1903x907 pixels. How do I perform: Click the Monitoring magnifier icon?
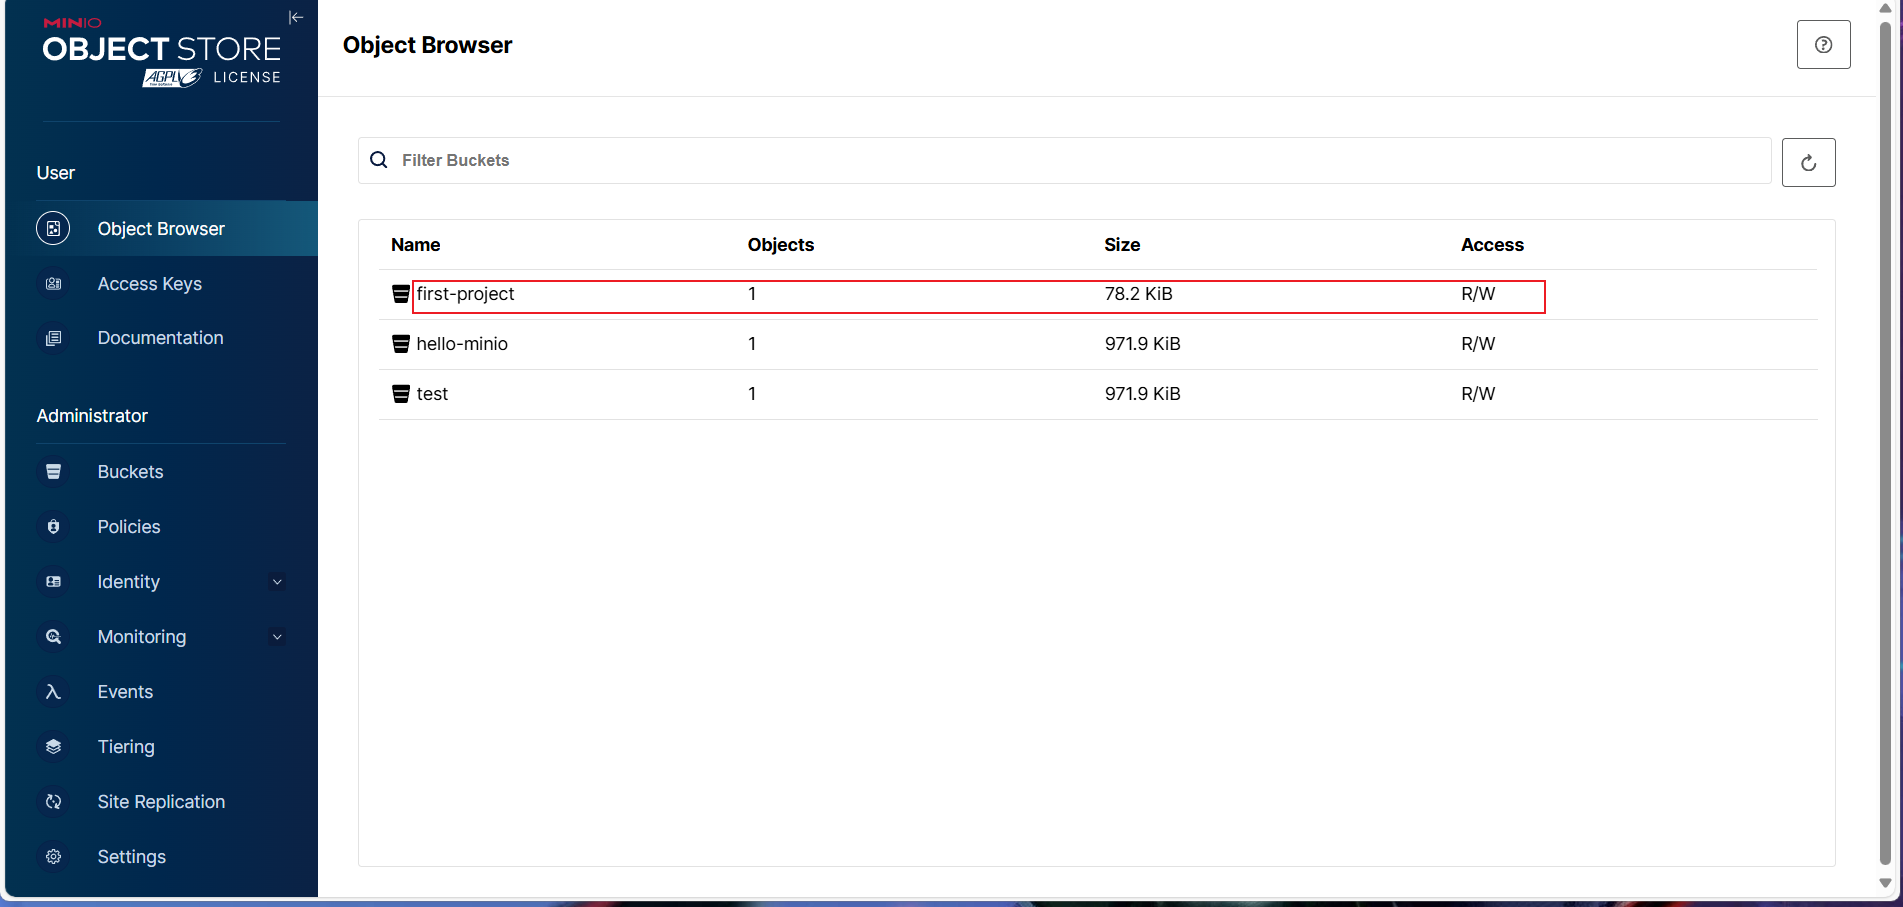[54, 637]
